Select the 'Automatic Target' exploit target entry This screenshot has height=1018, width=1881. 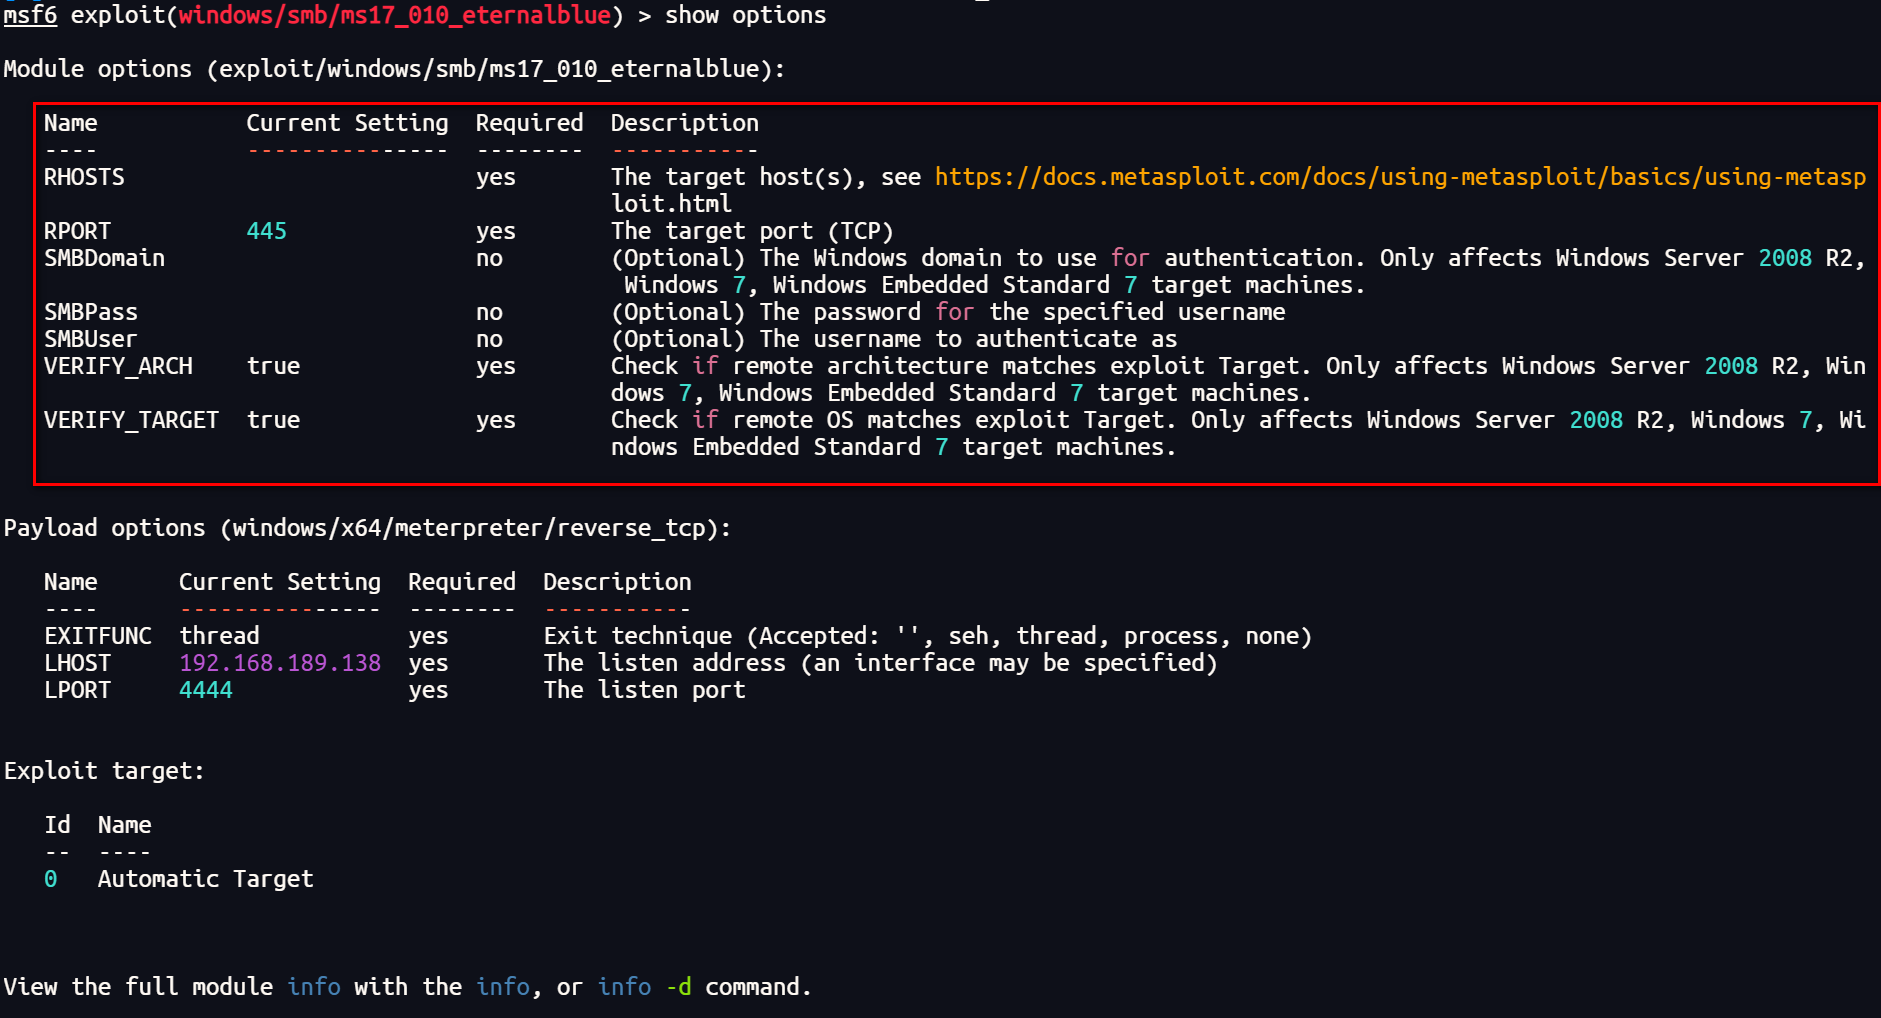click(x=205, y=878)
